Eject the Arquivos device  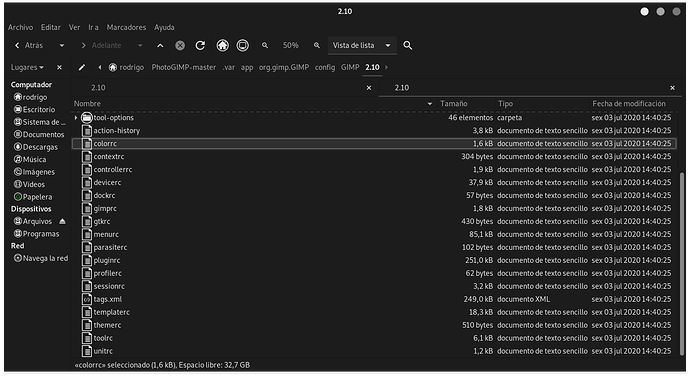[62, 221]
